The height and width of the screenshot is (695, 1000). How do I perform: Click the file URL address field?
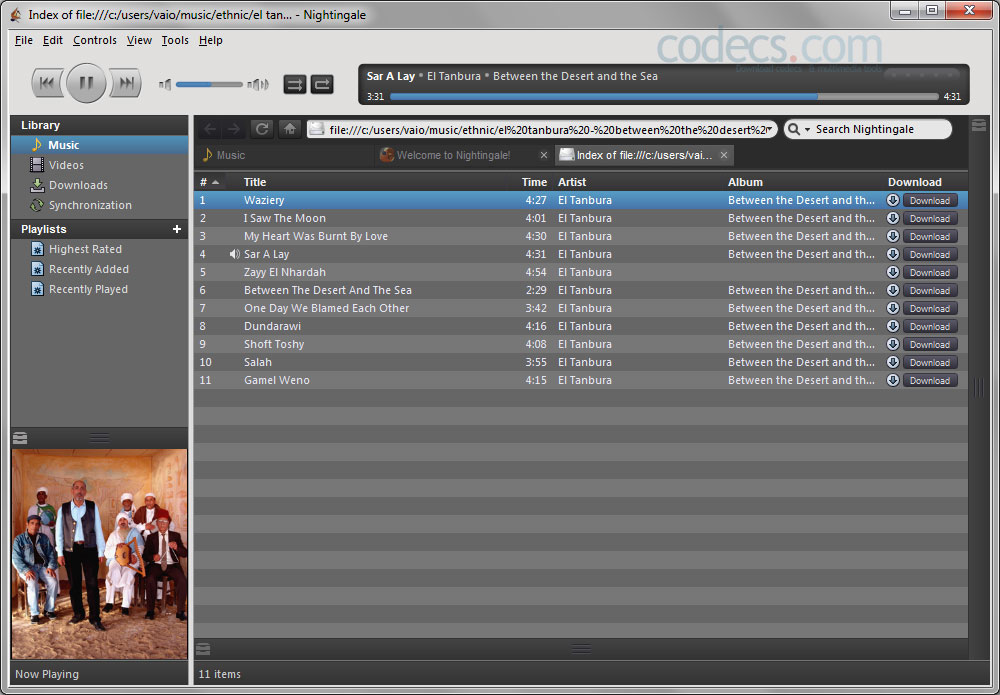[542, 129]
